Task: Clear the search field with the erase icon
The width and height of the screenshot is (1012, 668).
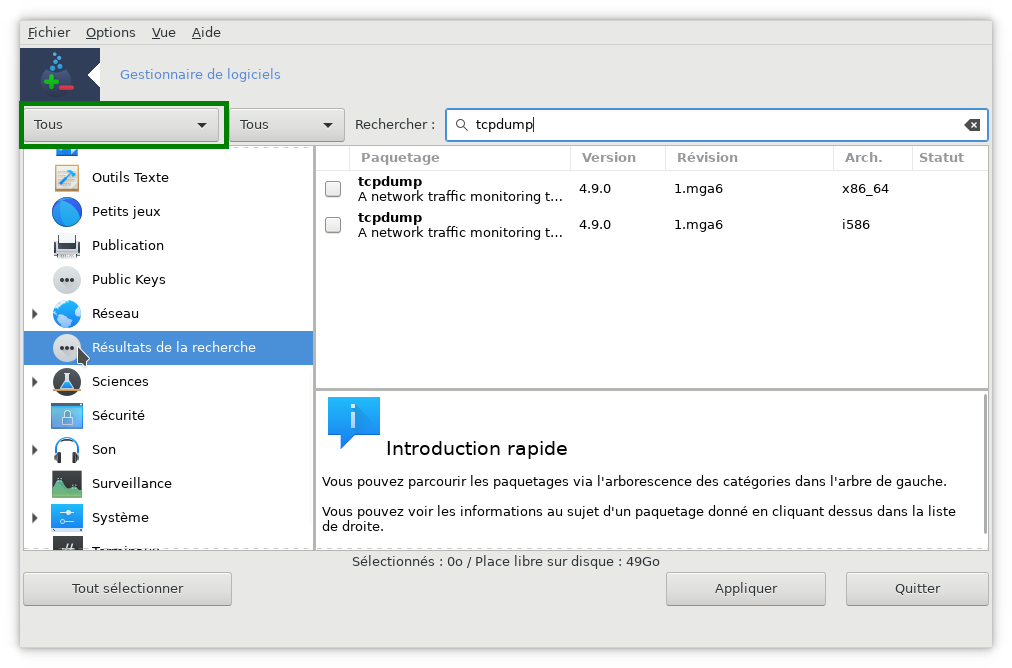Action: [971, 125]
